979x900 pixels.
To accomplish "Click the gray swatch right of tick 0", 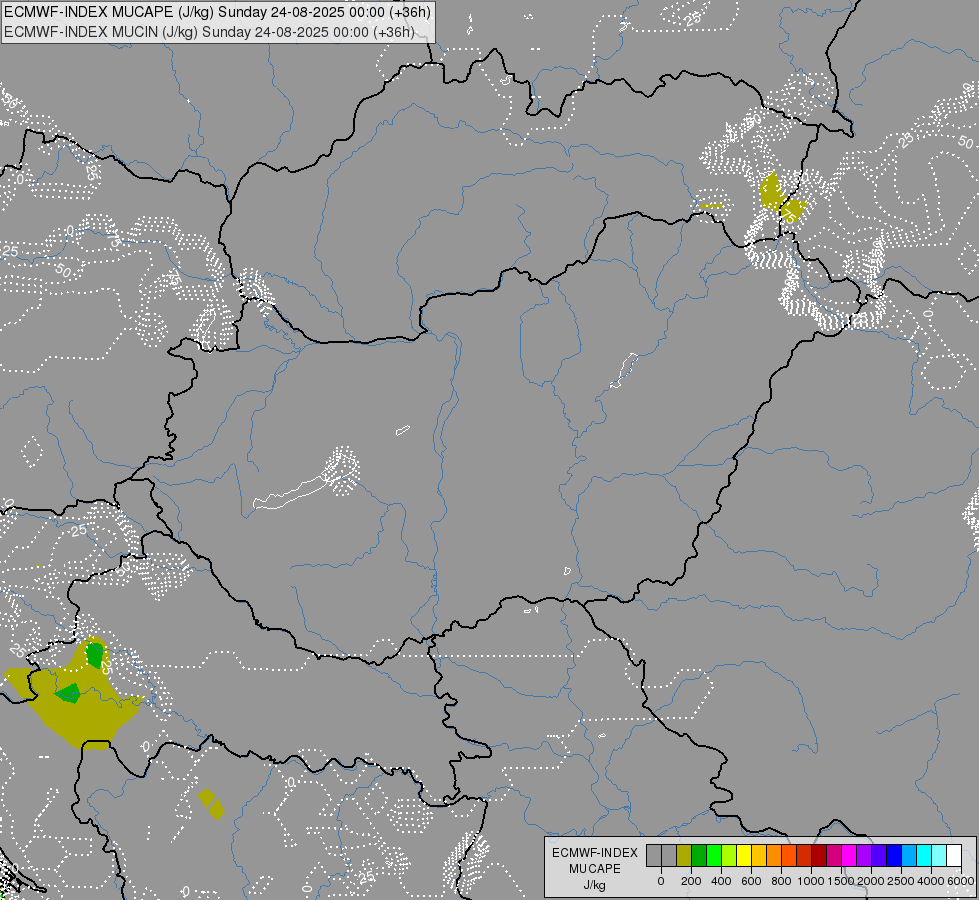I will click(669, 855).
